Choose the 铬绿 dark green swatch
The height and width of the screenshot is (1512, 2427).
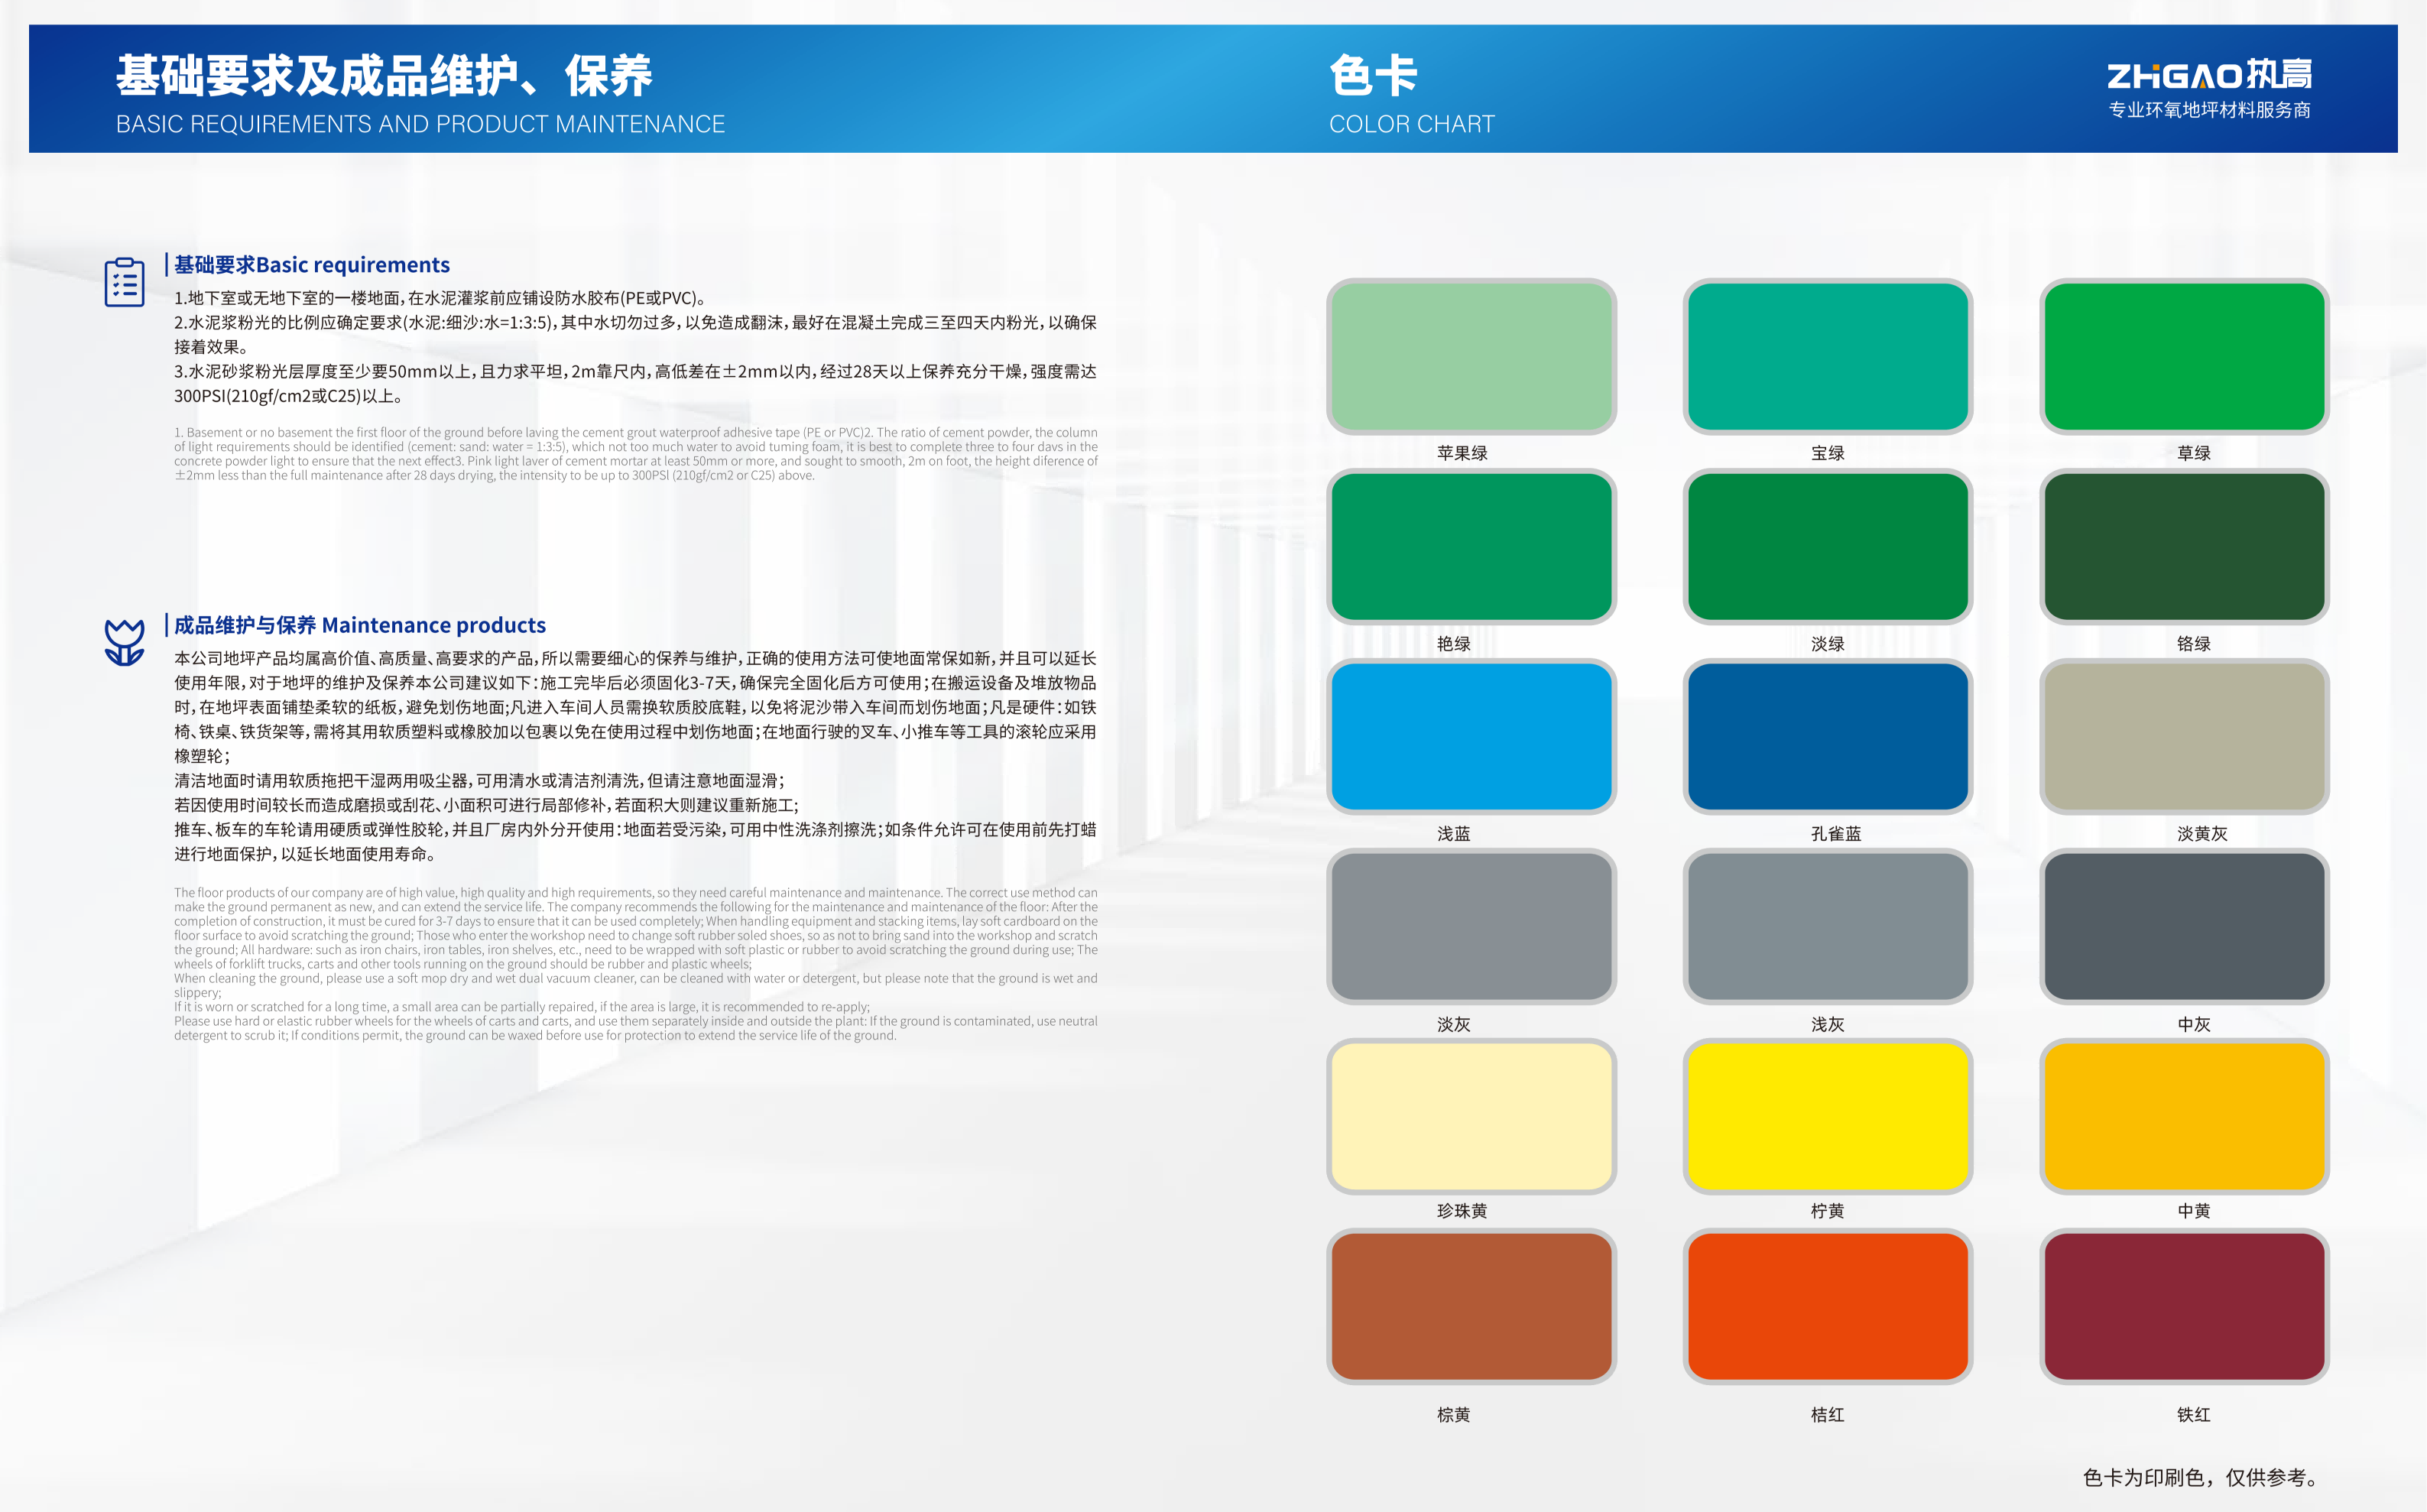pos(2184,546)
